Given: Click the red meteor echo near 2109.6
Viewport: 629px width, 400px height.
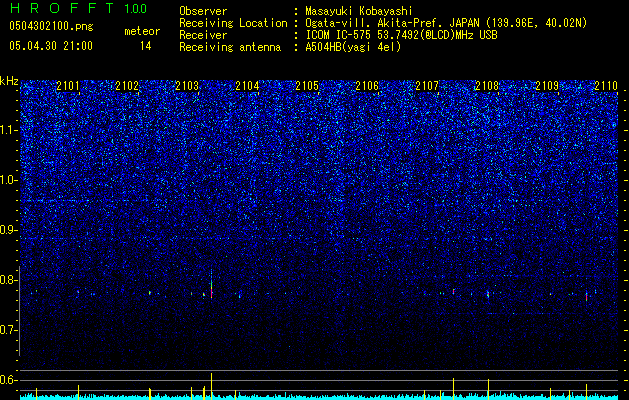Looking at the screenshot, I should [x=586, y=296].
